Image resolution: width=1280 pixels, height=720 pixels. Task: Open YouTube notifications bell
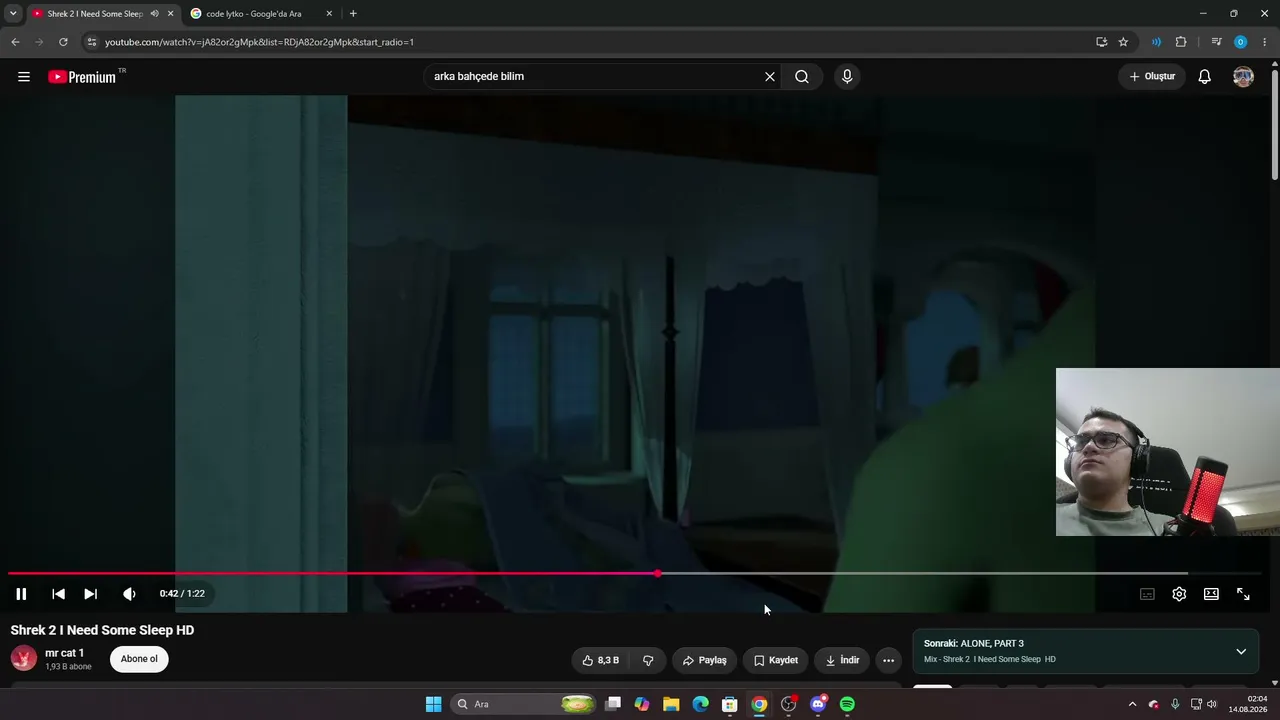pyautogui.click(x=1205, y=77)
